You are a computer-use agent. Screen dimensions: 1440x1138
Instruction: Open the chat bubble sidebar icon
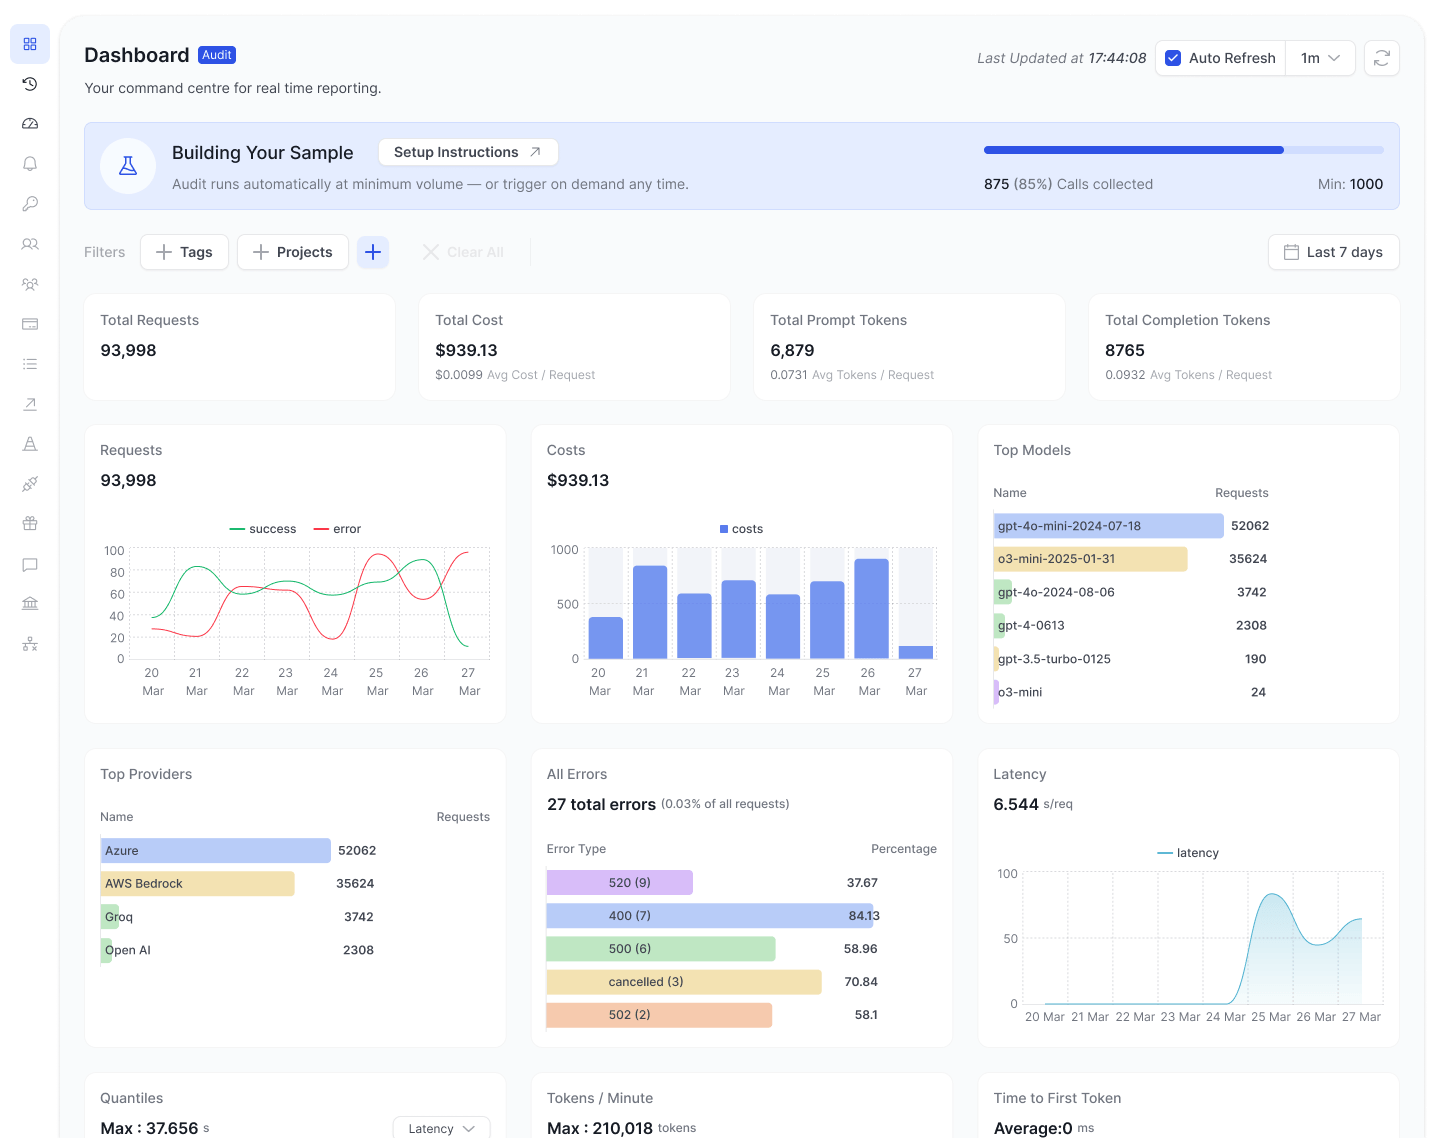coord(30,564)
